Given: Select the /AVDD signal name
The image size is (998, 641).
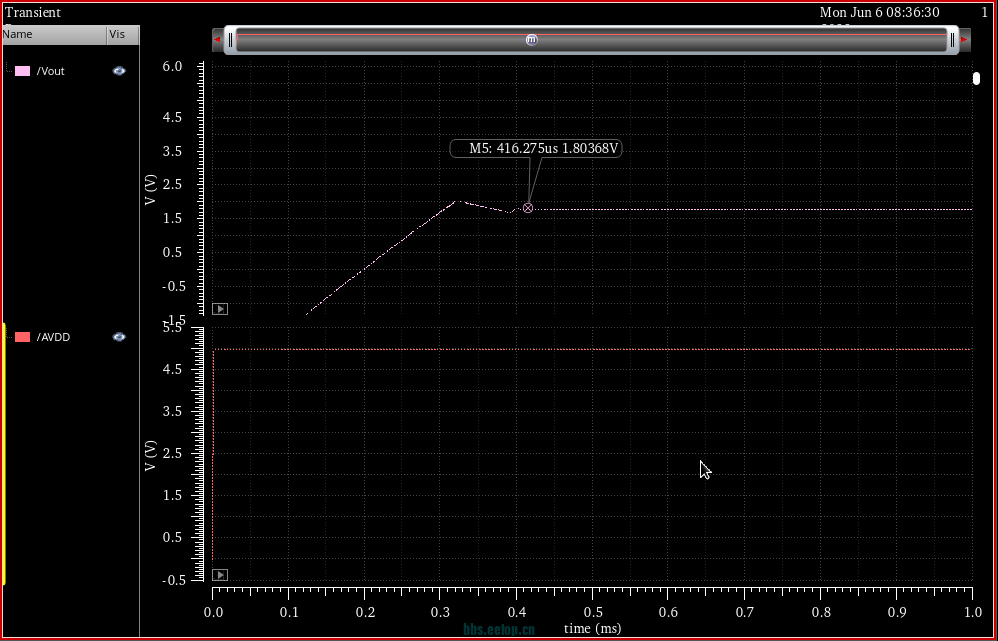Looking at the screenshot, I should 54,337.
